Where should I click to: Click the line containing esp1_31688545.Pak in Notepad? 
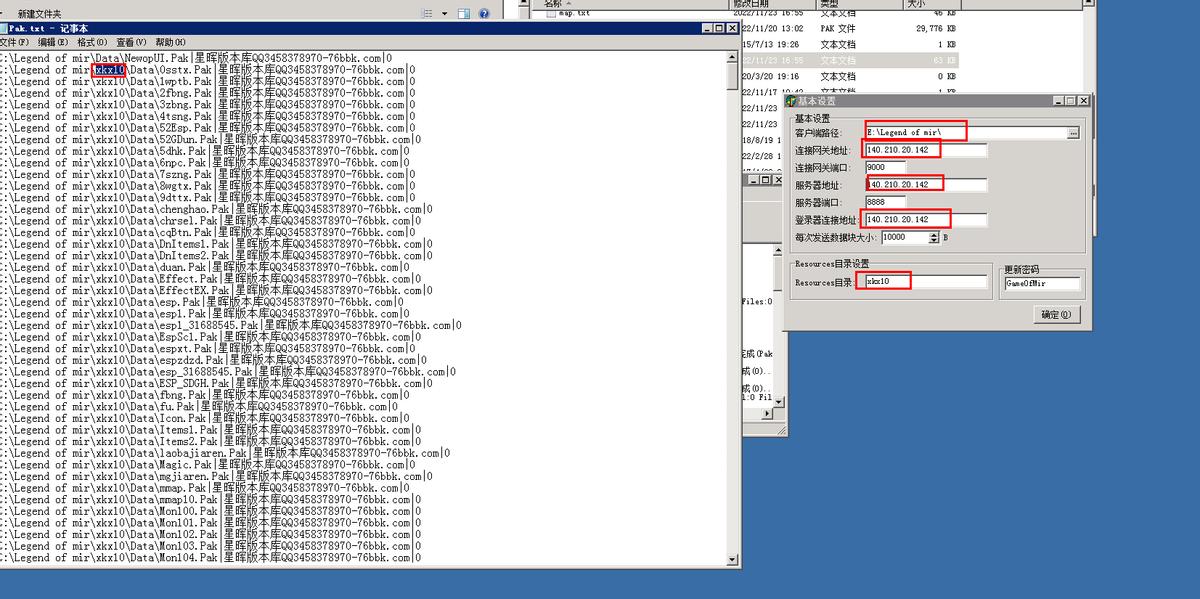point(232,325)
